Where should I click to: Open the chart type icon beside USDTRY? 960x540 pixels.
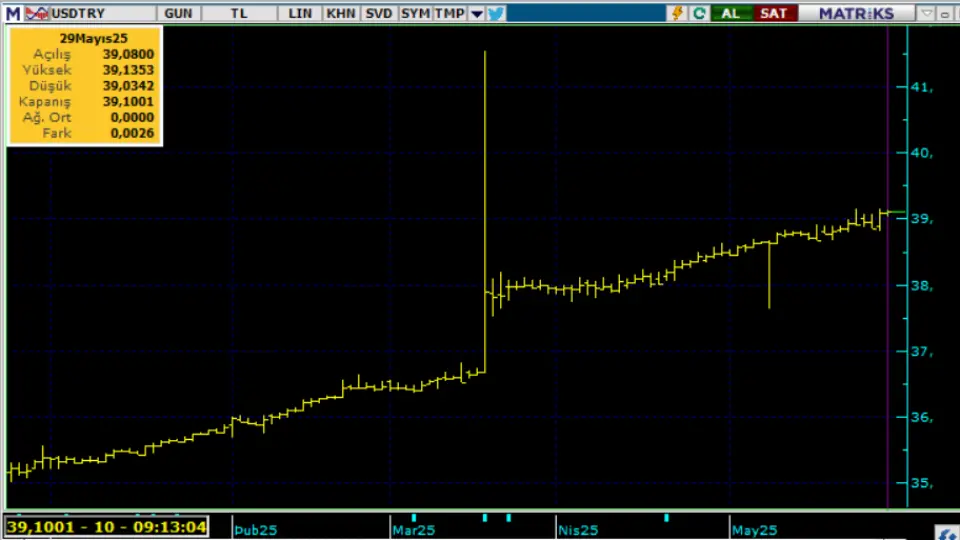[36, 13]
